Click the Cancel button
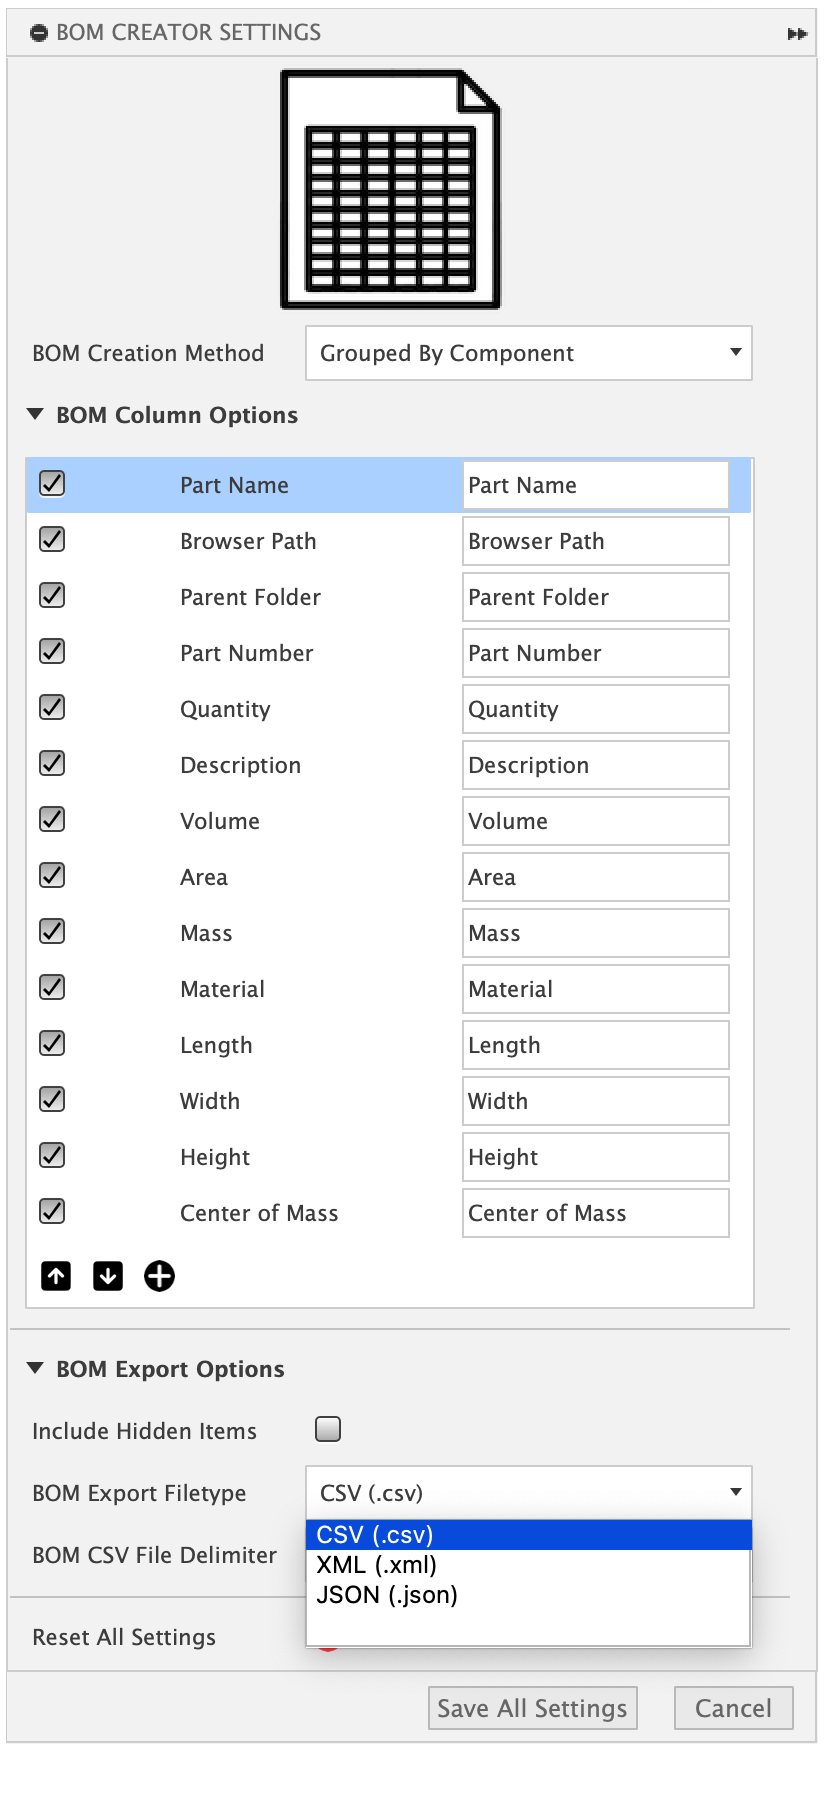The width and height of the screenshot is (824, 1820). coord(733,1708)
